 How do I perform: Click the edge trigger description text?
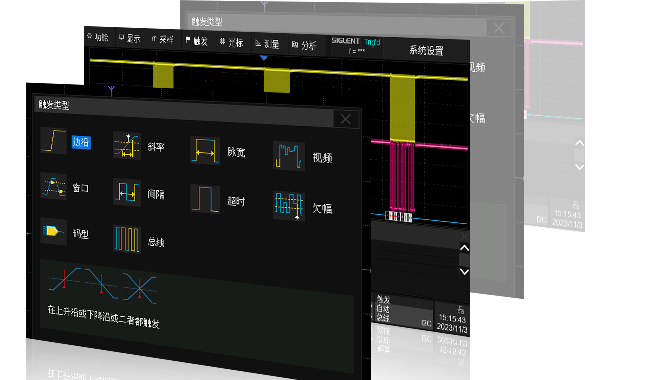coord(104,317)
